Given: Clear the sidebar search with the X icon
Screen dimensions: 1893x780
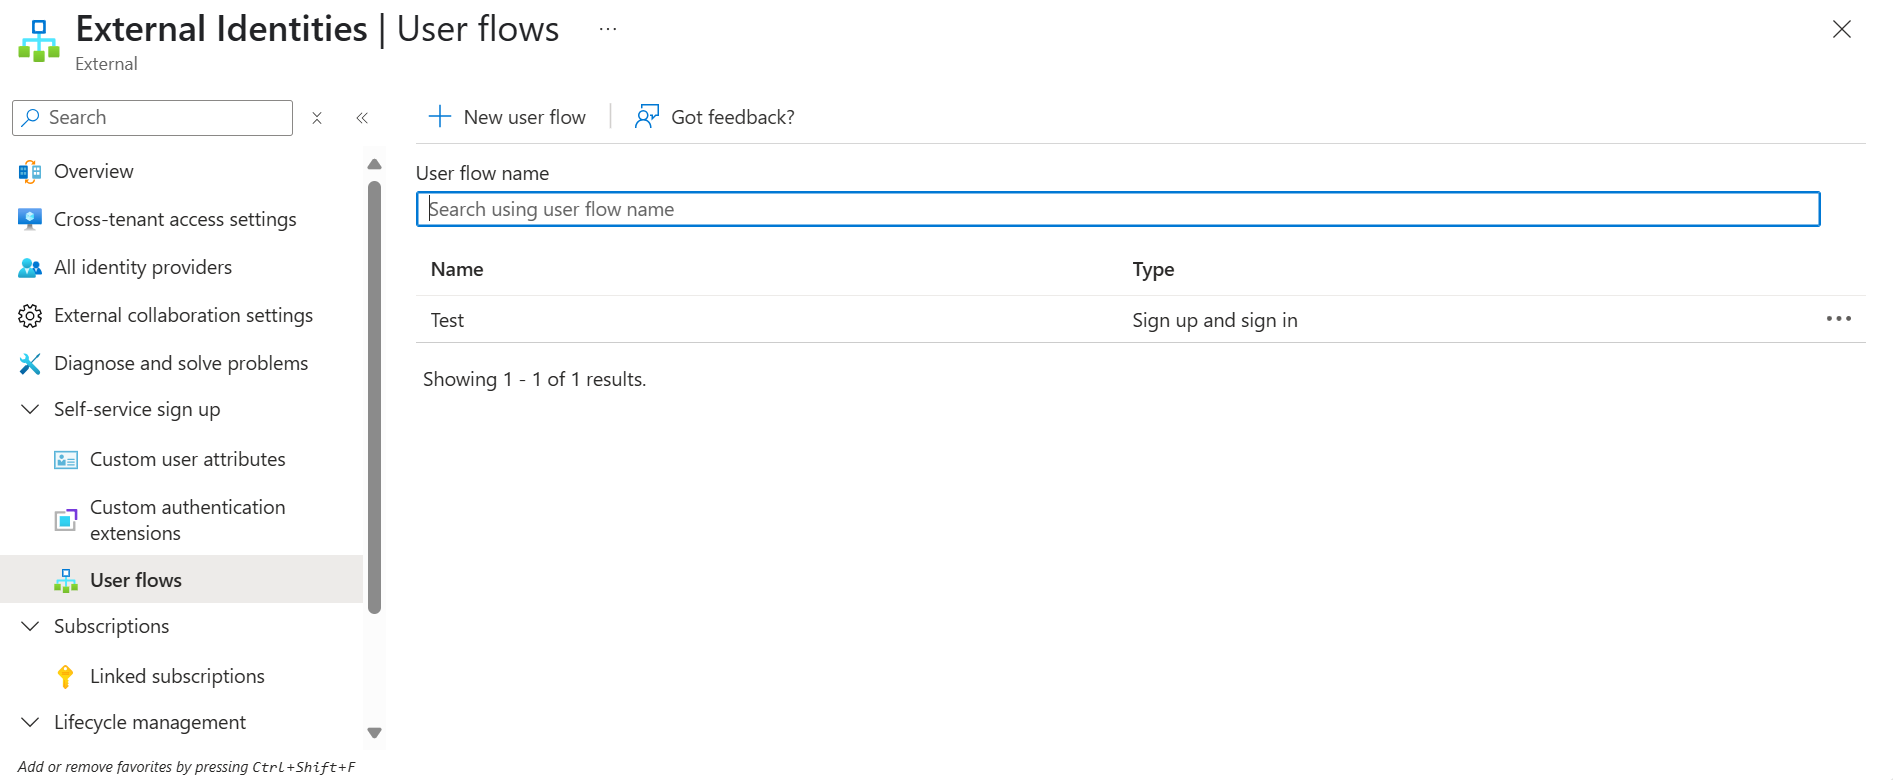Looking at the screenshot, I should [317, 118].
